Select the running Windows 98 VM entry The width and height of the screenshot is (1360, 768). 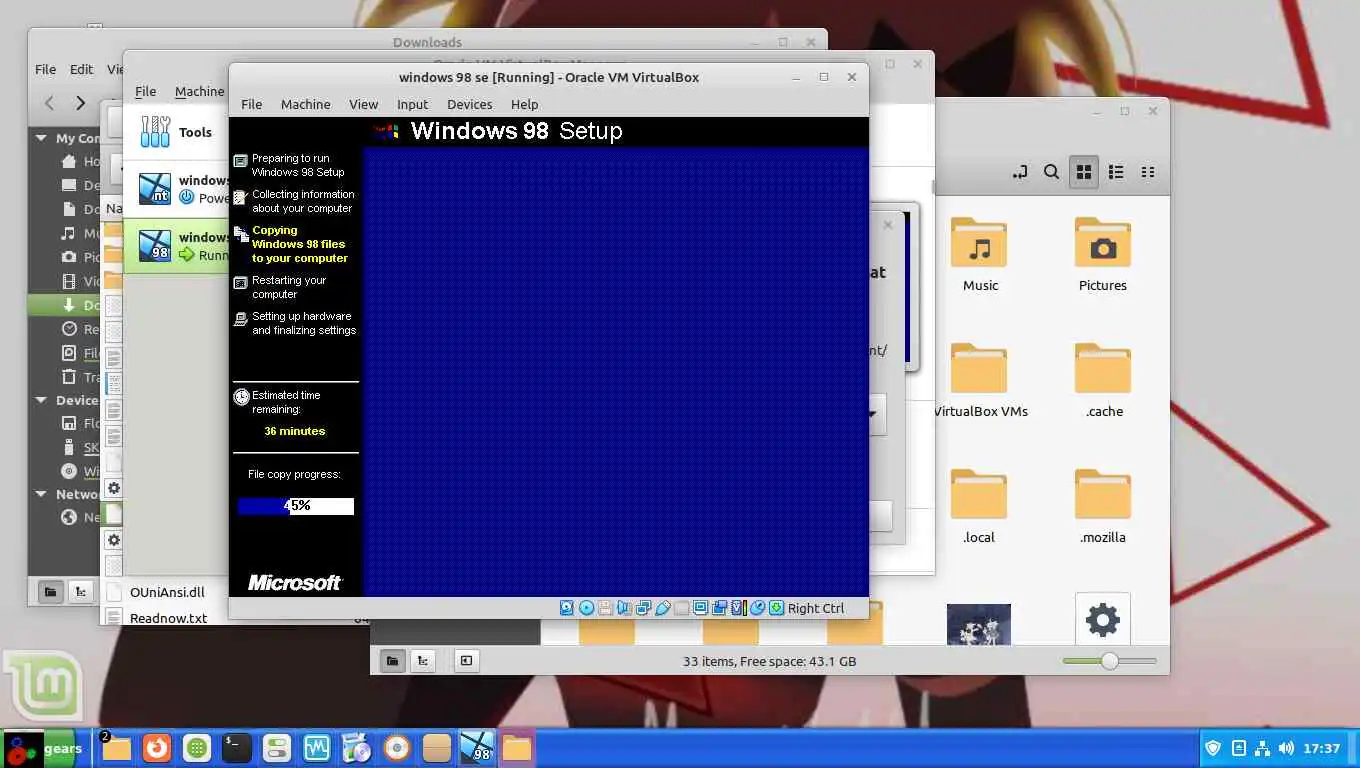point(176,246)
